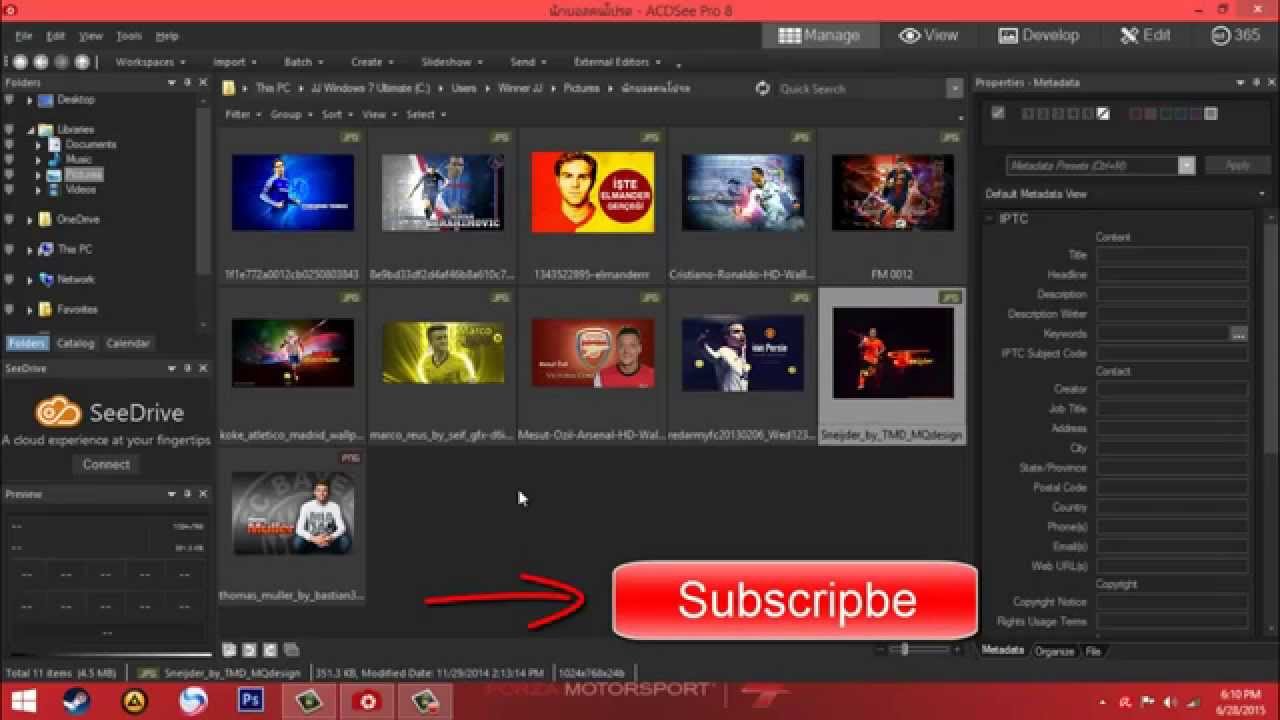Open Keywords picker ellipsis button
1280x720 pixels.
tap(1239, 334)
